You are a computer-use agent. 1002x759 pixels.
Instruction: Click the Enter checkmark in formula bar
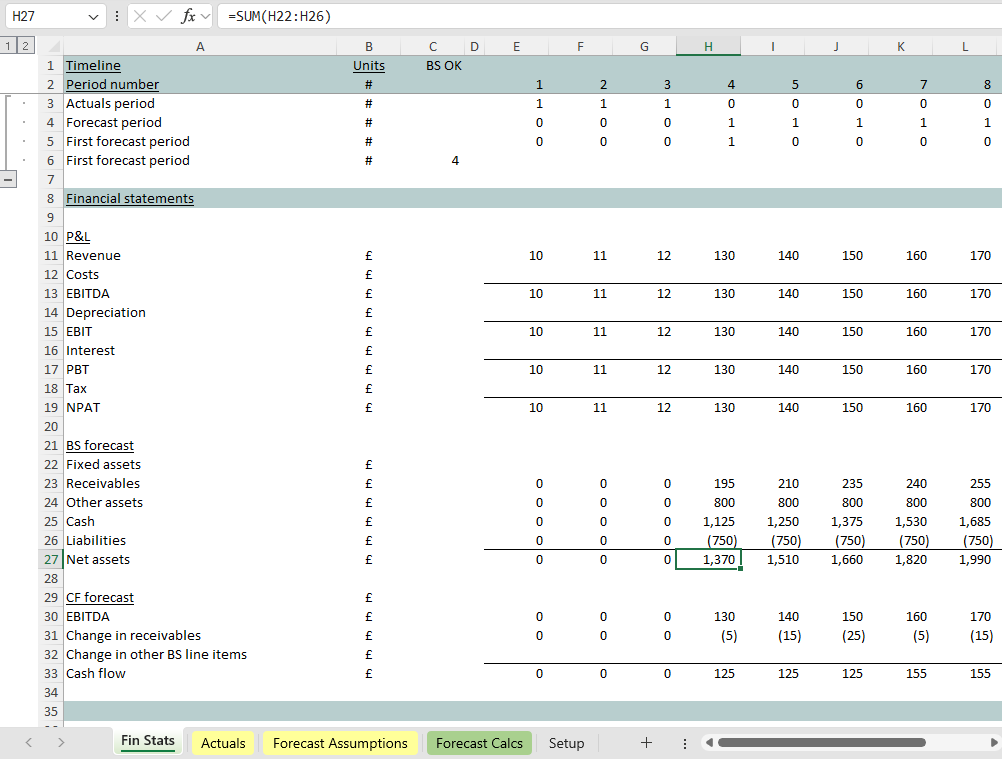pyautogui.click(x=163, y=16)
